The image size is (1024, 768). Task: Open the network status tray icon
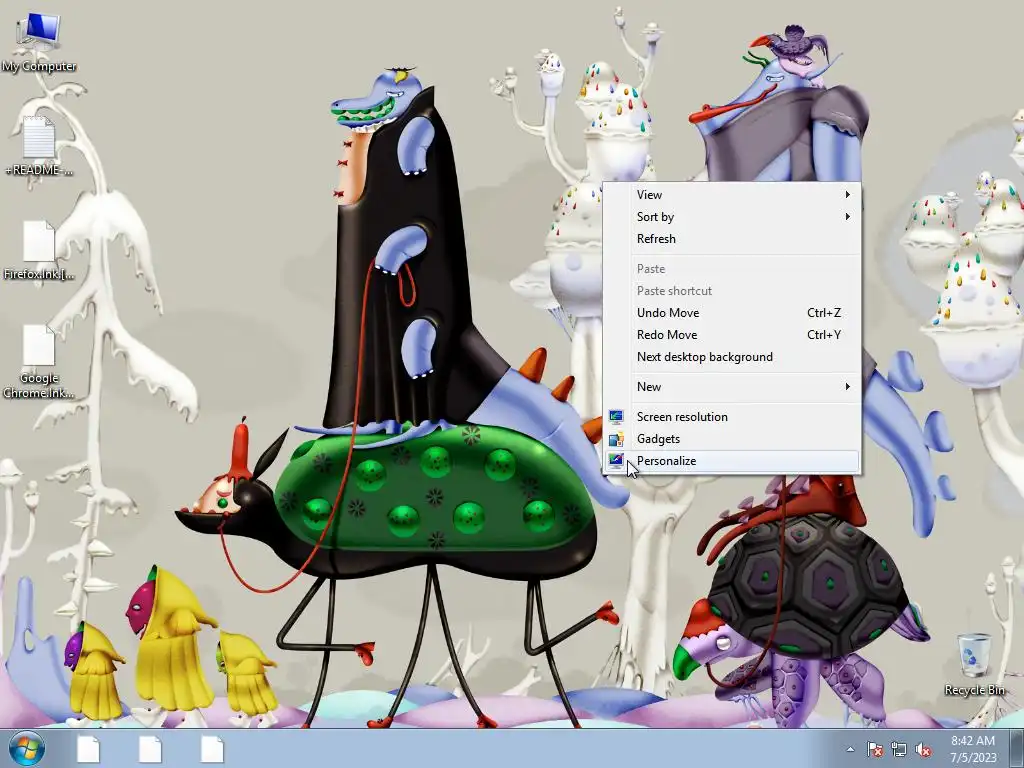(899, 750)
